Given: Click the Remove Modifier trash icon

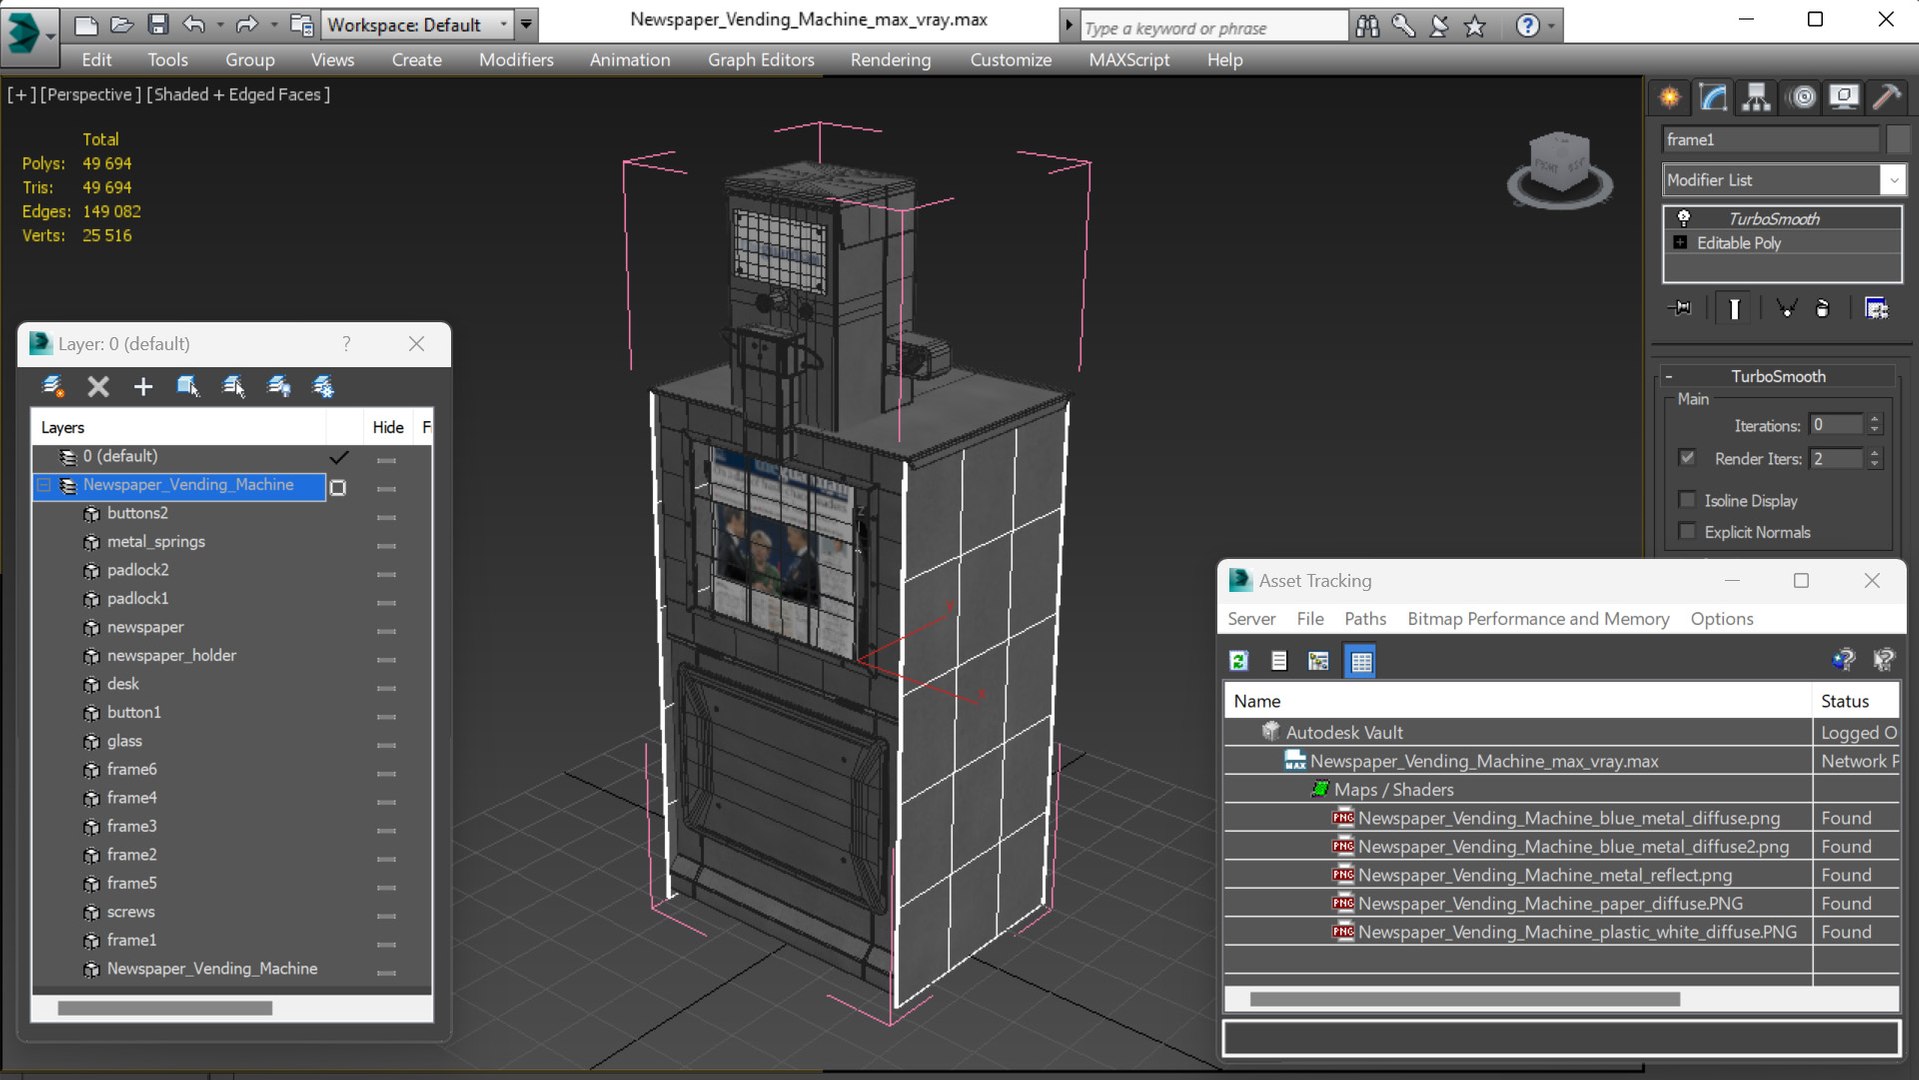Looking at the screenshot, I should pos(1823,309).
